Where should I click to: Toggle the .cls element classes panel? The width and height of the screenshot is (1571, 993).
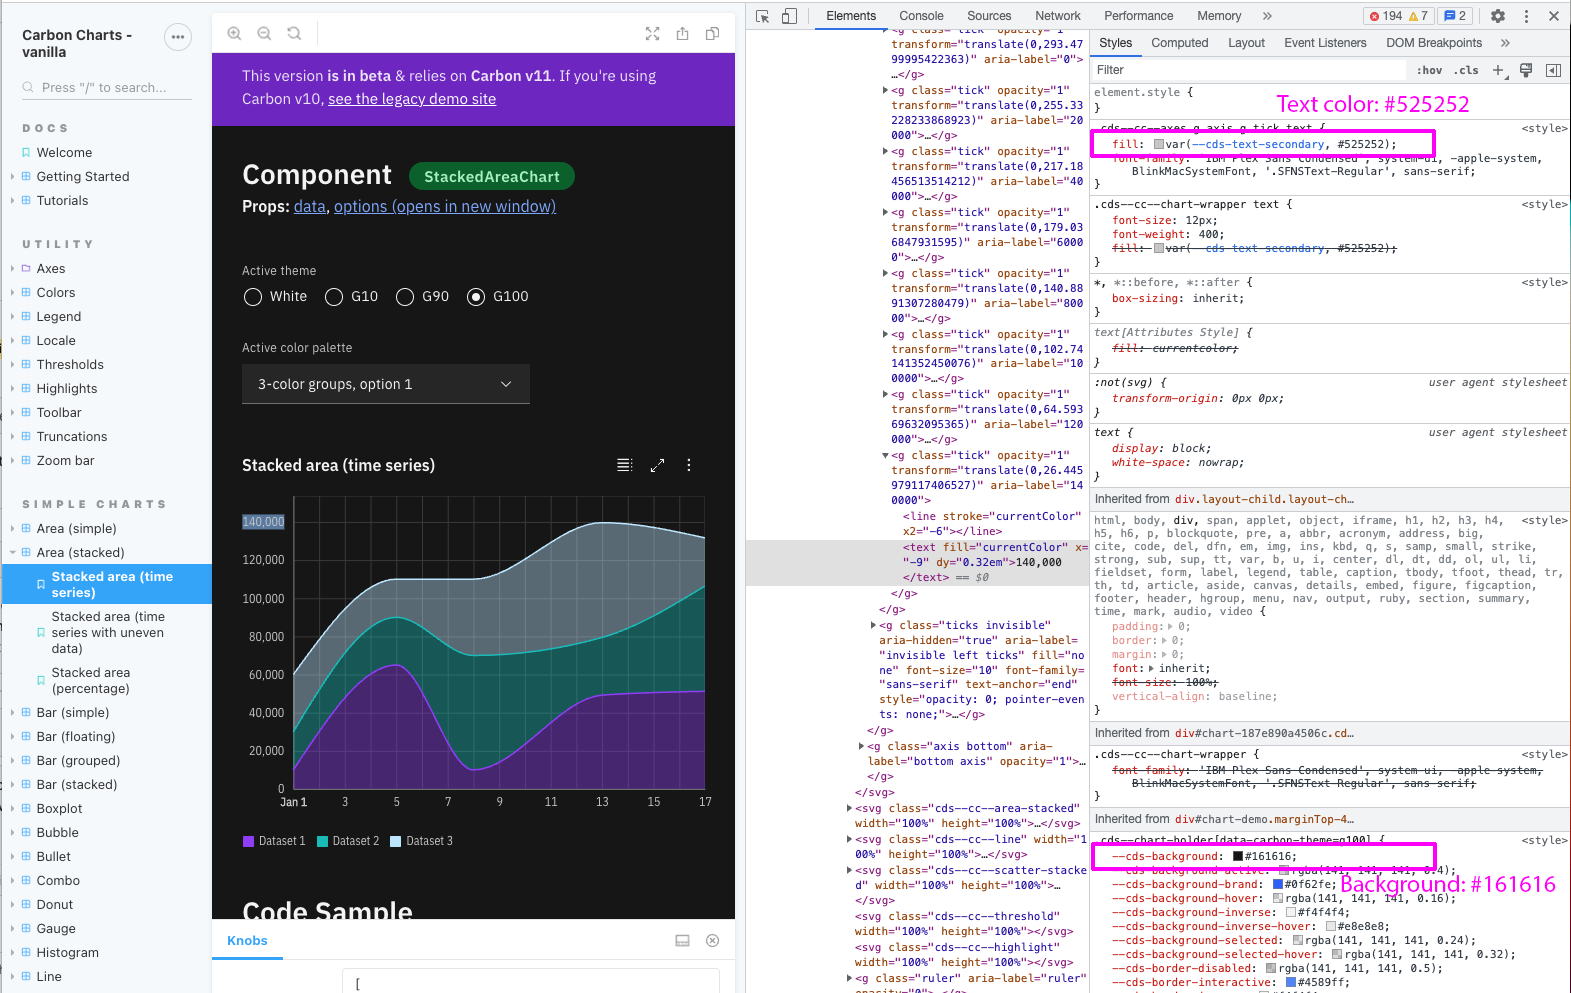[x=1467, y=70]
